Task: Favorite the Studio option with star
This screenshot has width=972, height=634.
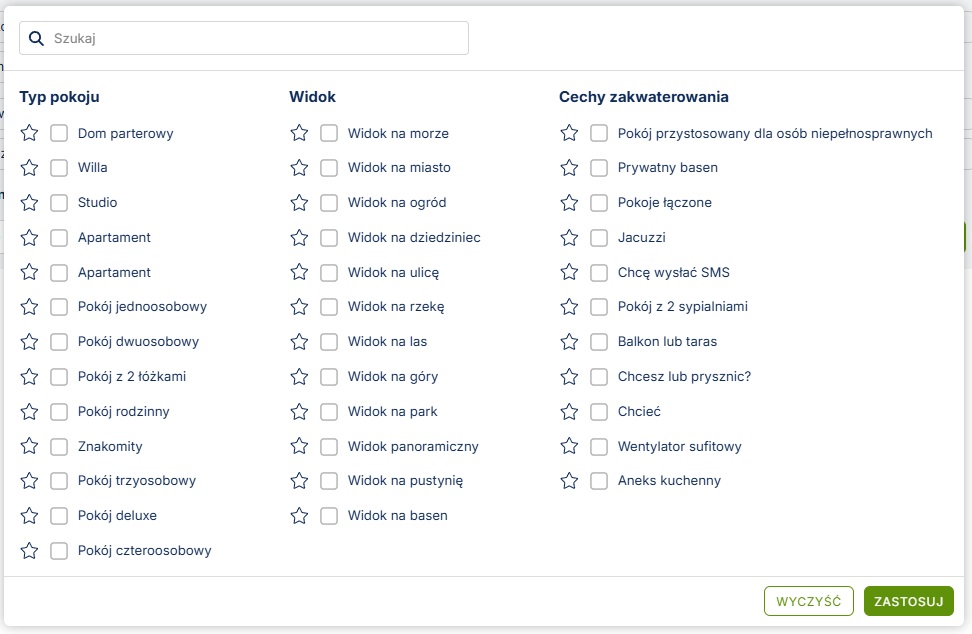Action: point(29,203)
